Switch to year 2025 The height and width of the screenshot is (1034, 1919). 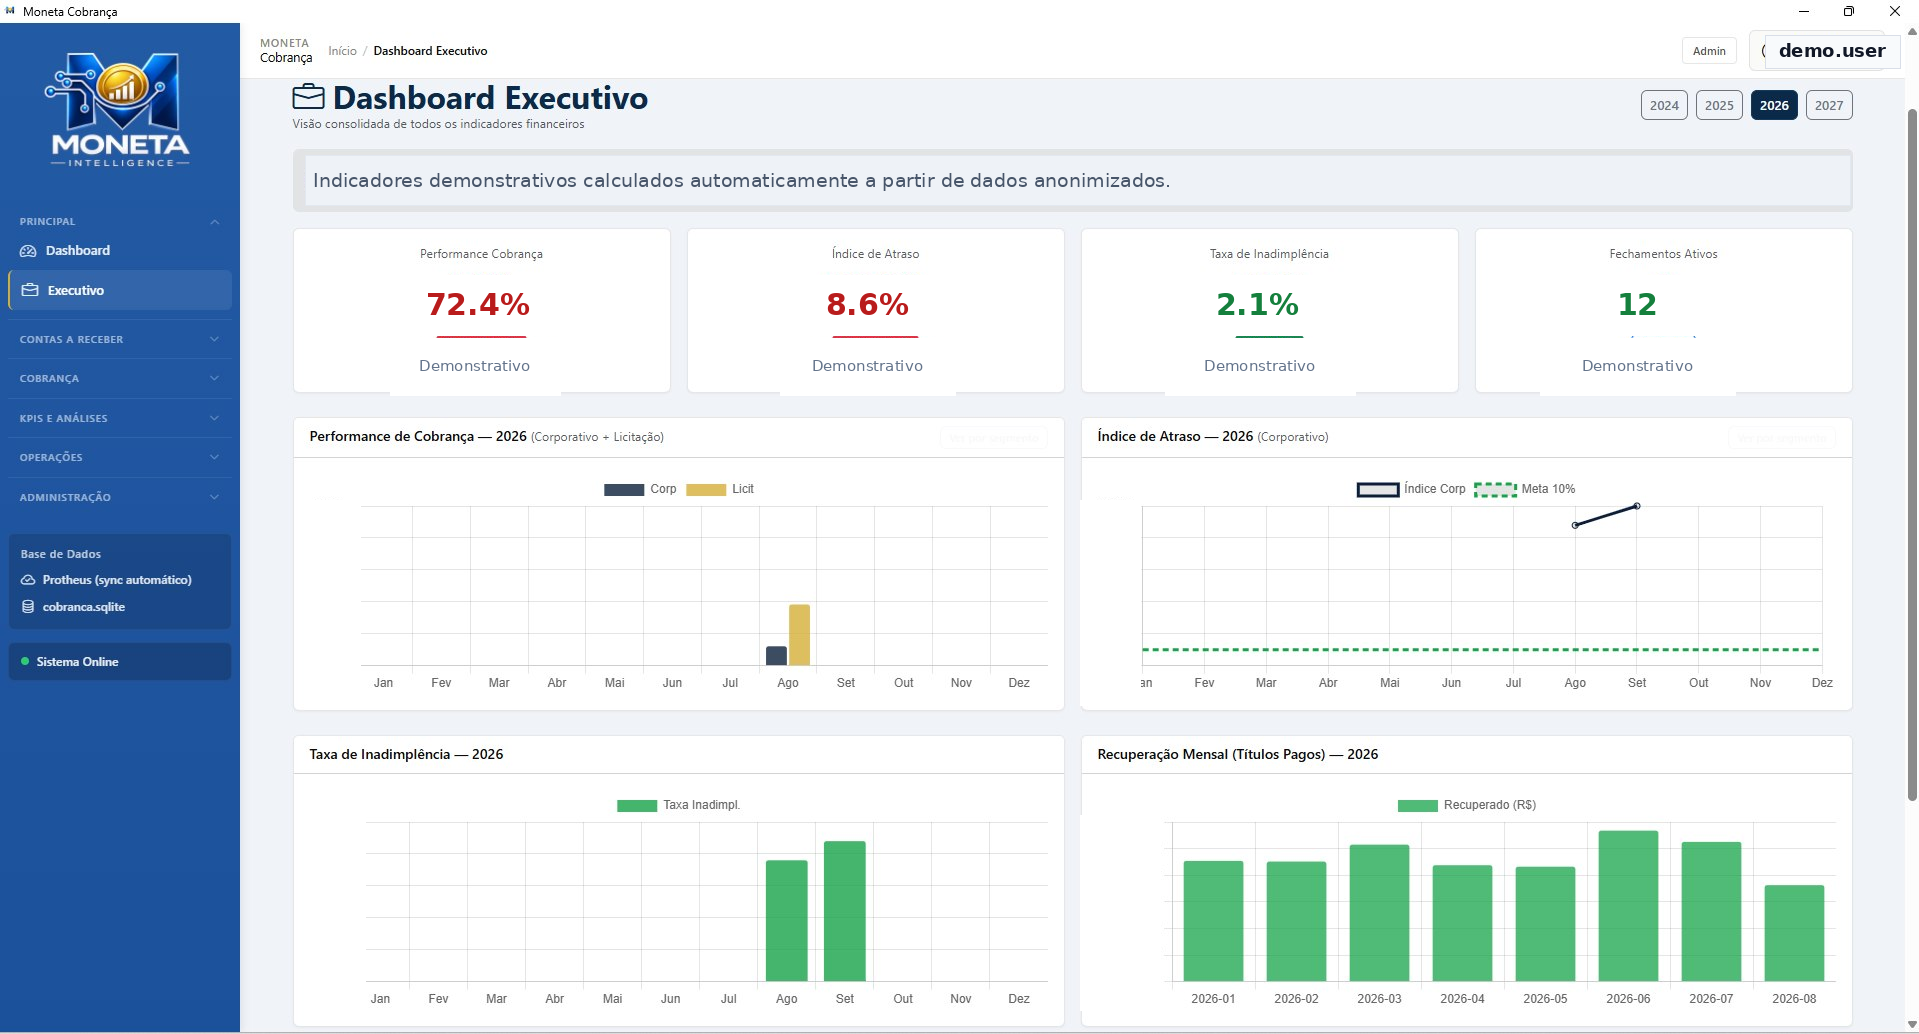click(x=1719, y=105)
